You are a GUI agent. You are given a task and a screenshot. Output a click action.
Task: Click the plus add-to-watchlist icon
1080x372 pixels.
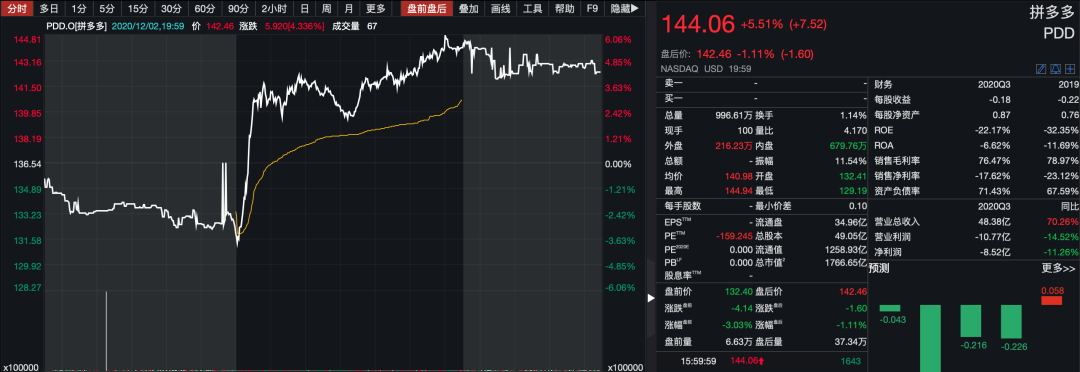click(x=1070, y=69)
